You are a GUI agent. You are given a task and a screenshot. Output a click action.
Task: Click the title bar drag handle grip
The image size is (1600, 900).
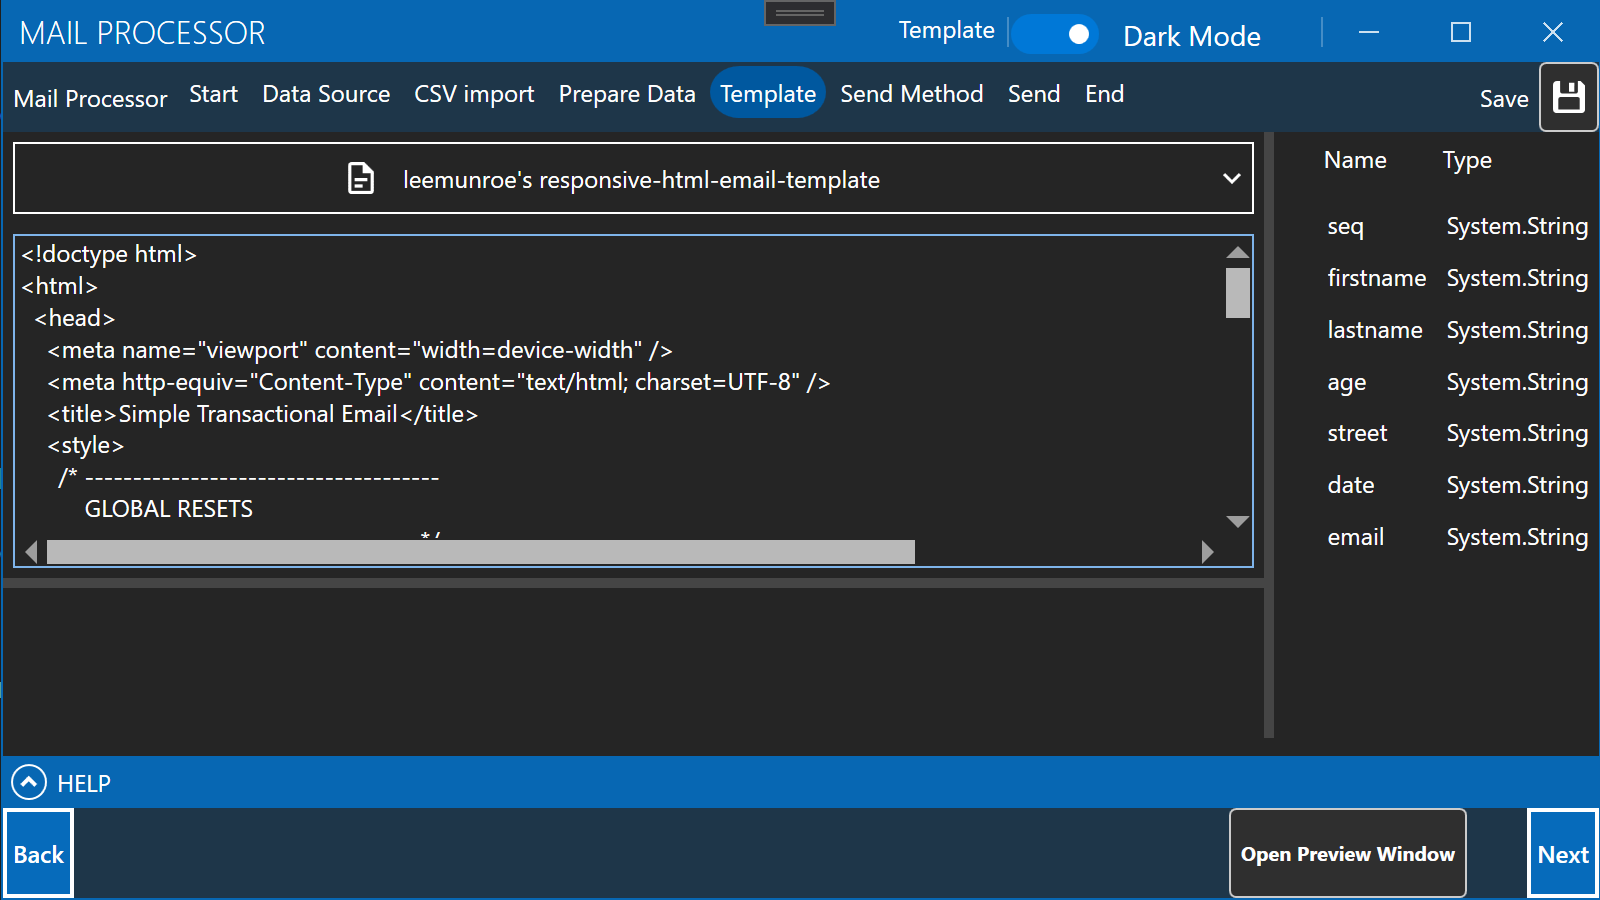tap(800, 13)
